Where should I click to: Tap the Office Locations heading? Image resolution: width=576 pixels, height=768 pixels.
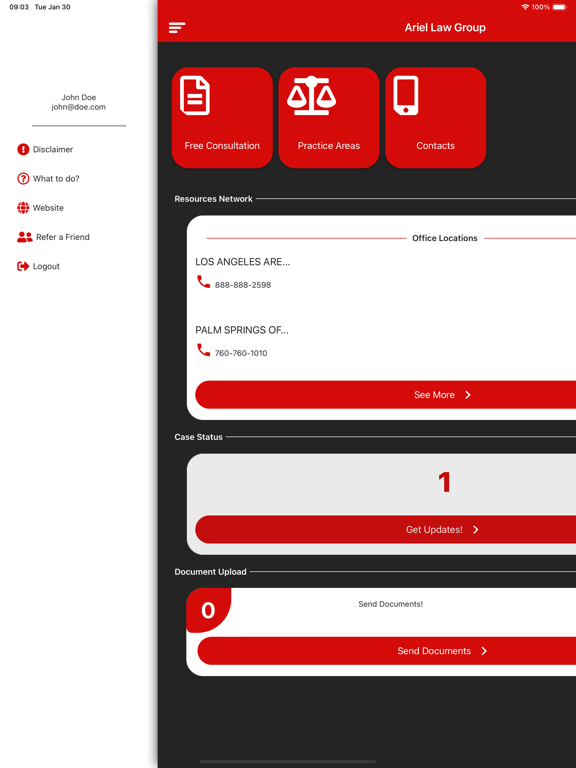click(x=445, y=238)
